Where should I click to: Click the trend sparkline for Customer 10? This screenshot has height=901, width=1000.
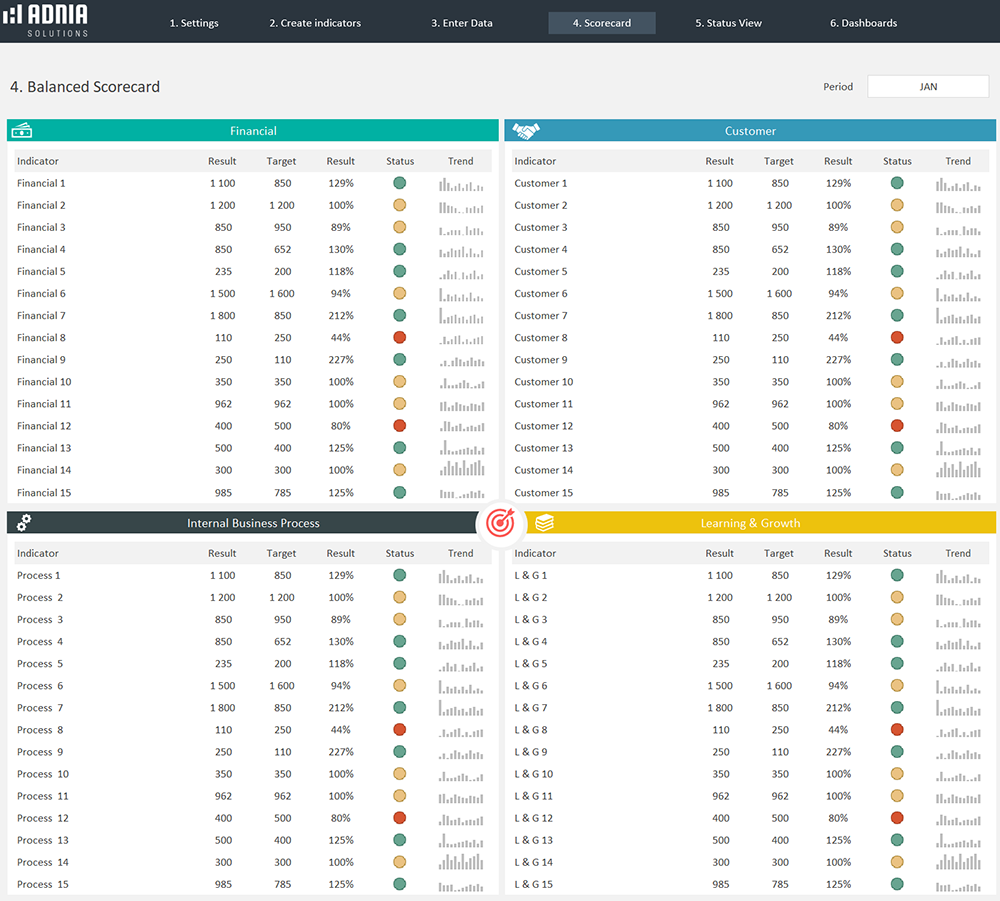tap(958, 381)
